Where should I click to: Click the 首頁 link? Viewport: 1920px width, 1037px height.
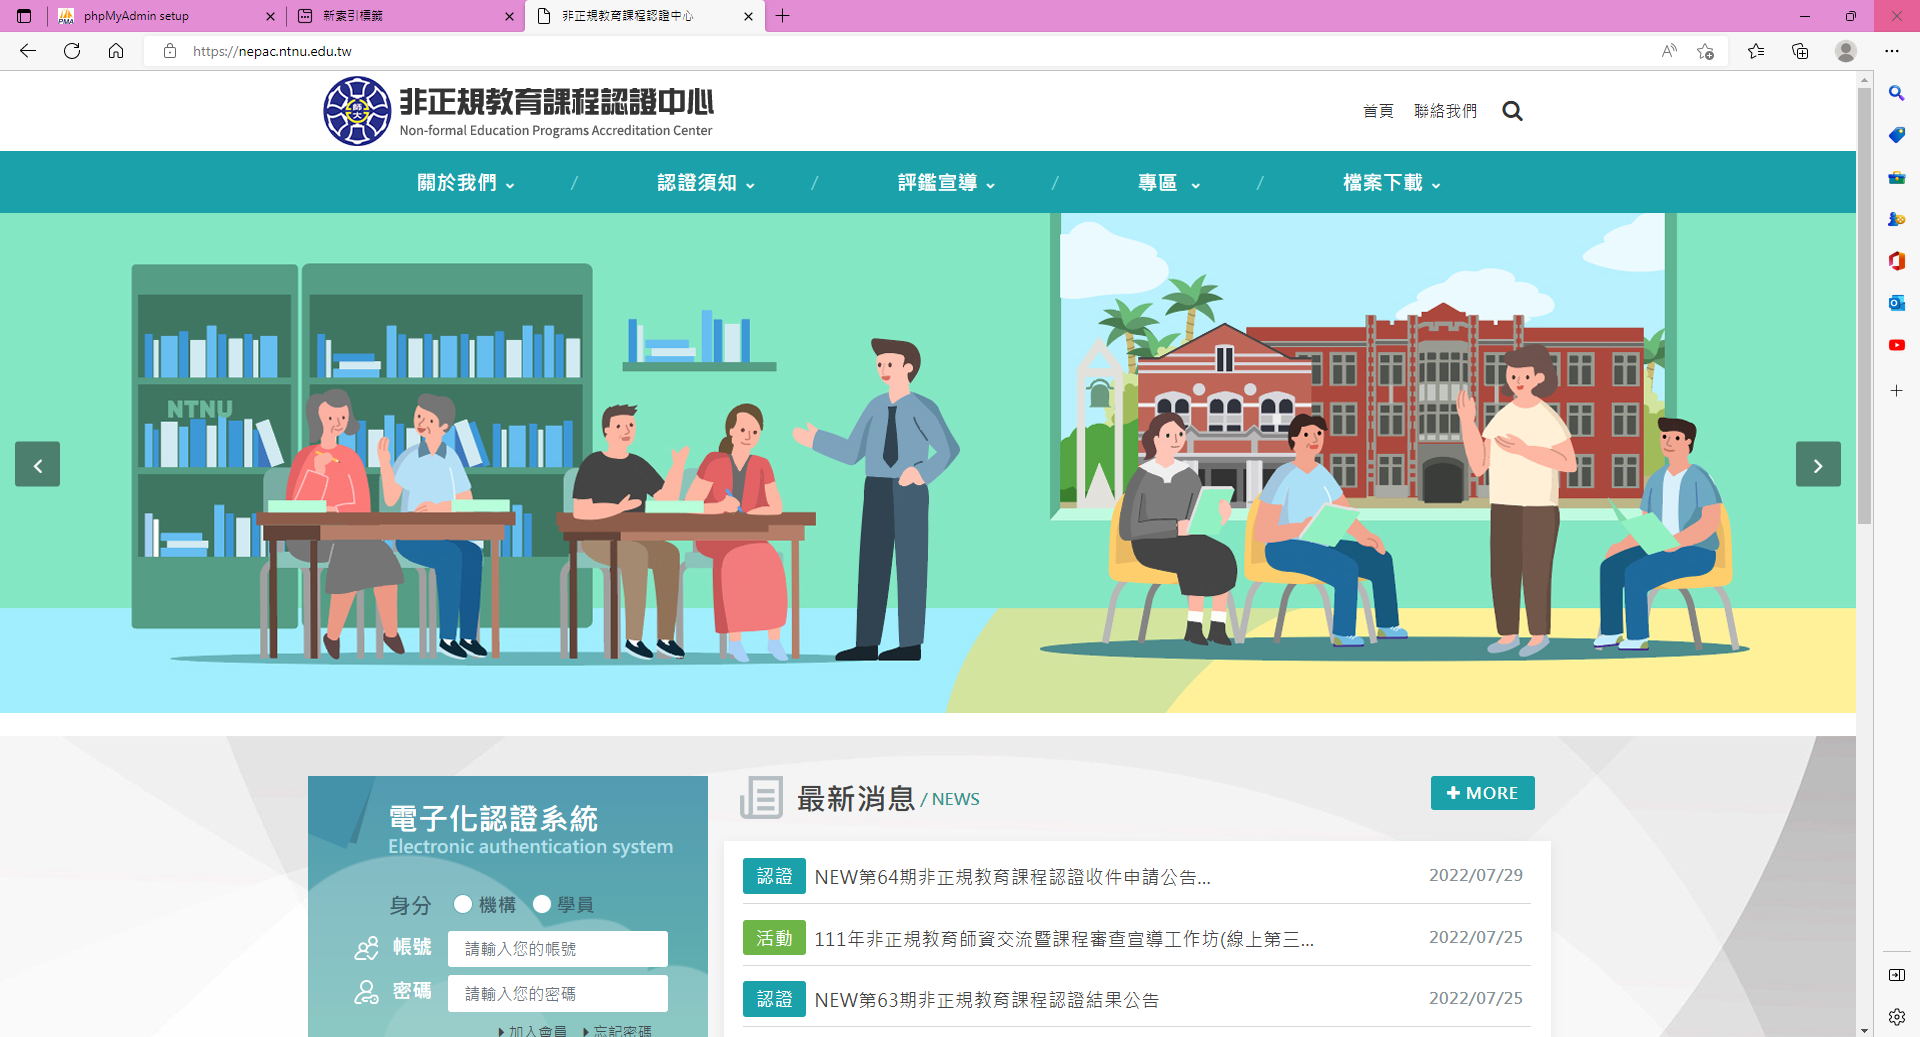(1378, 111)
